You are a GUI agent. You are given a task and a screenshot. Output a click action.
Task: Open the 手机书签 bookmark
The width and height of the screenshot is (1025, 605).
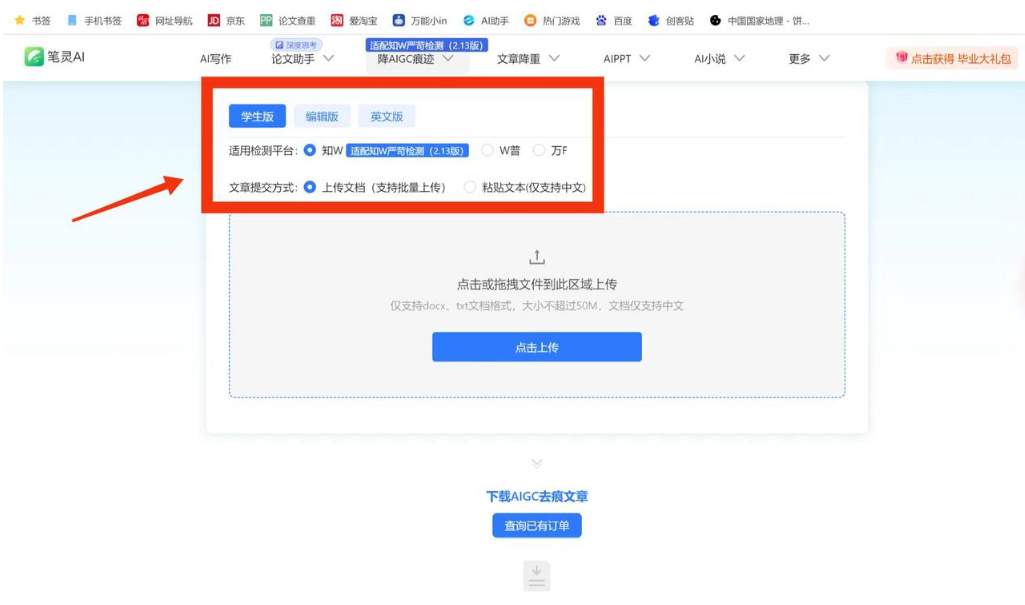click(94, 20)
